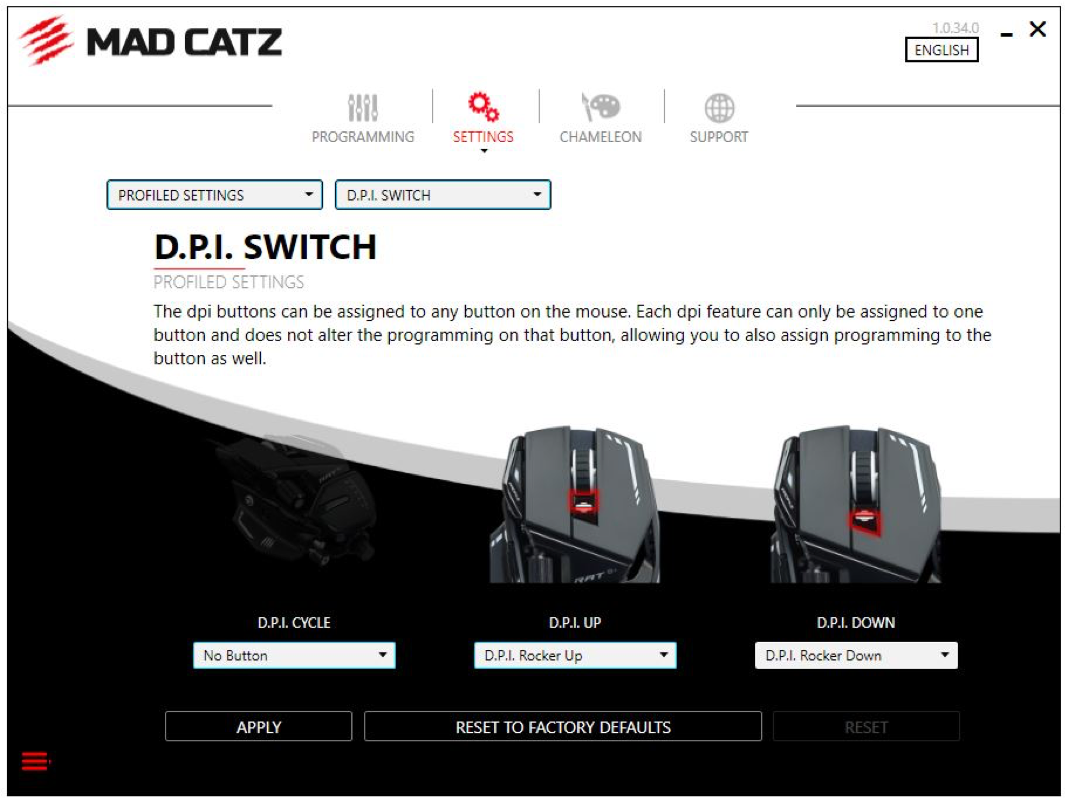
Task: Open the D.P.I. Switch dropdown
Action: tap(443, 195)
